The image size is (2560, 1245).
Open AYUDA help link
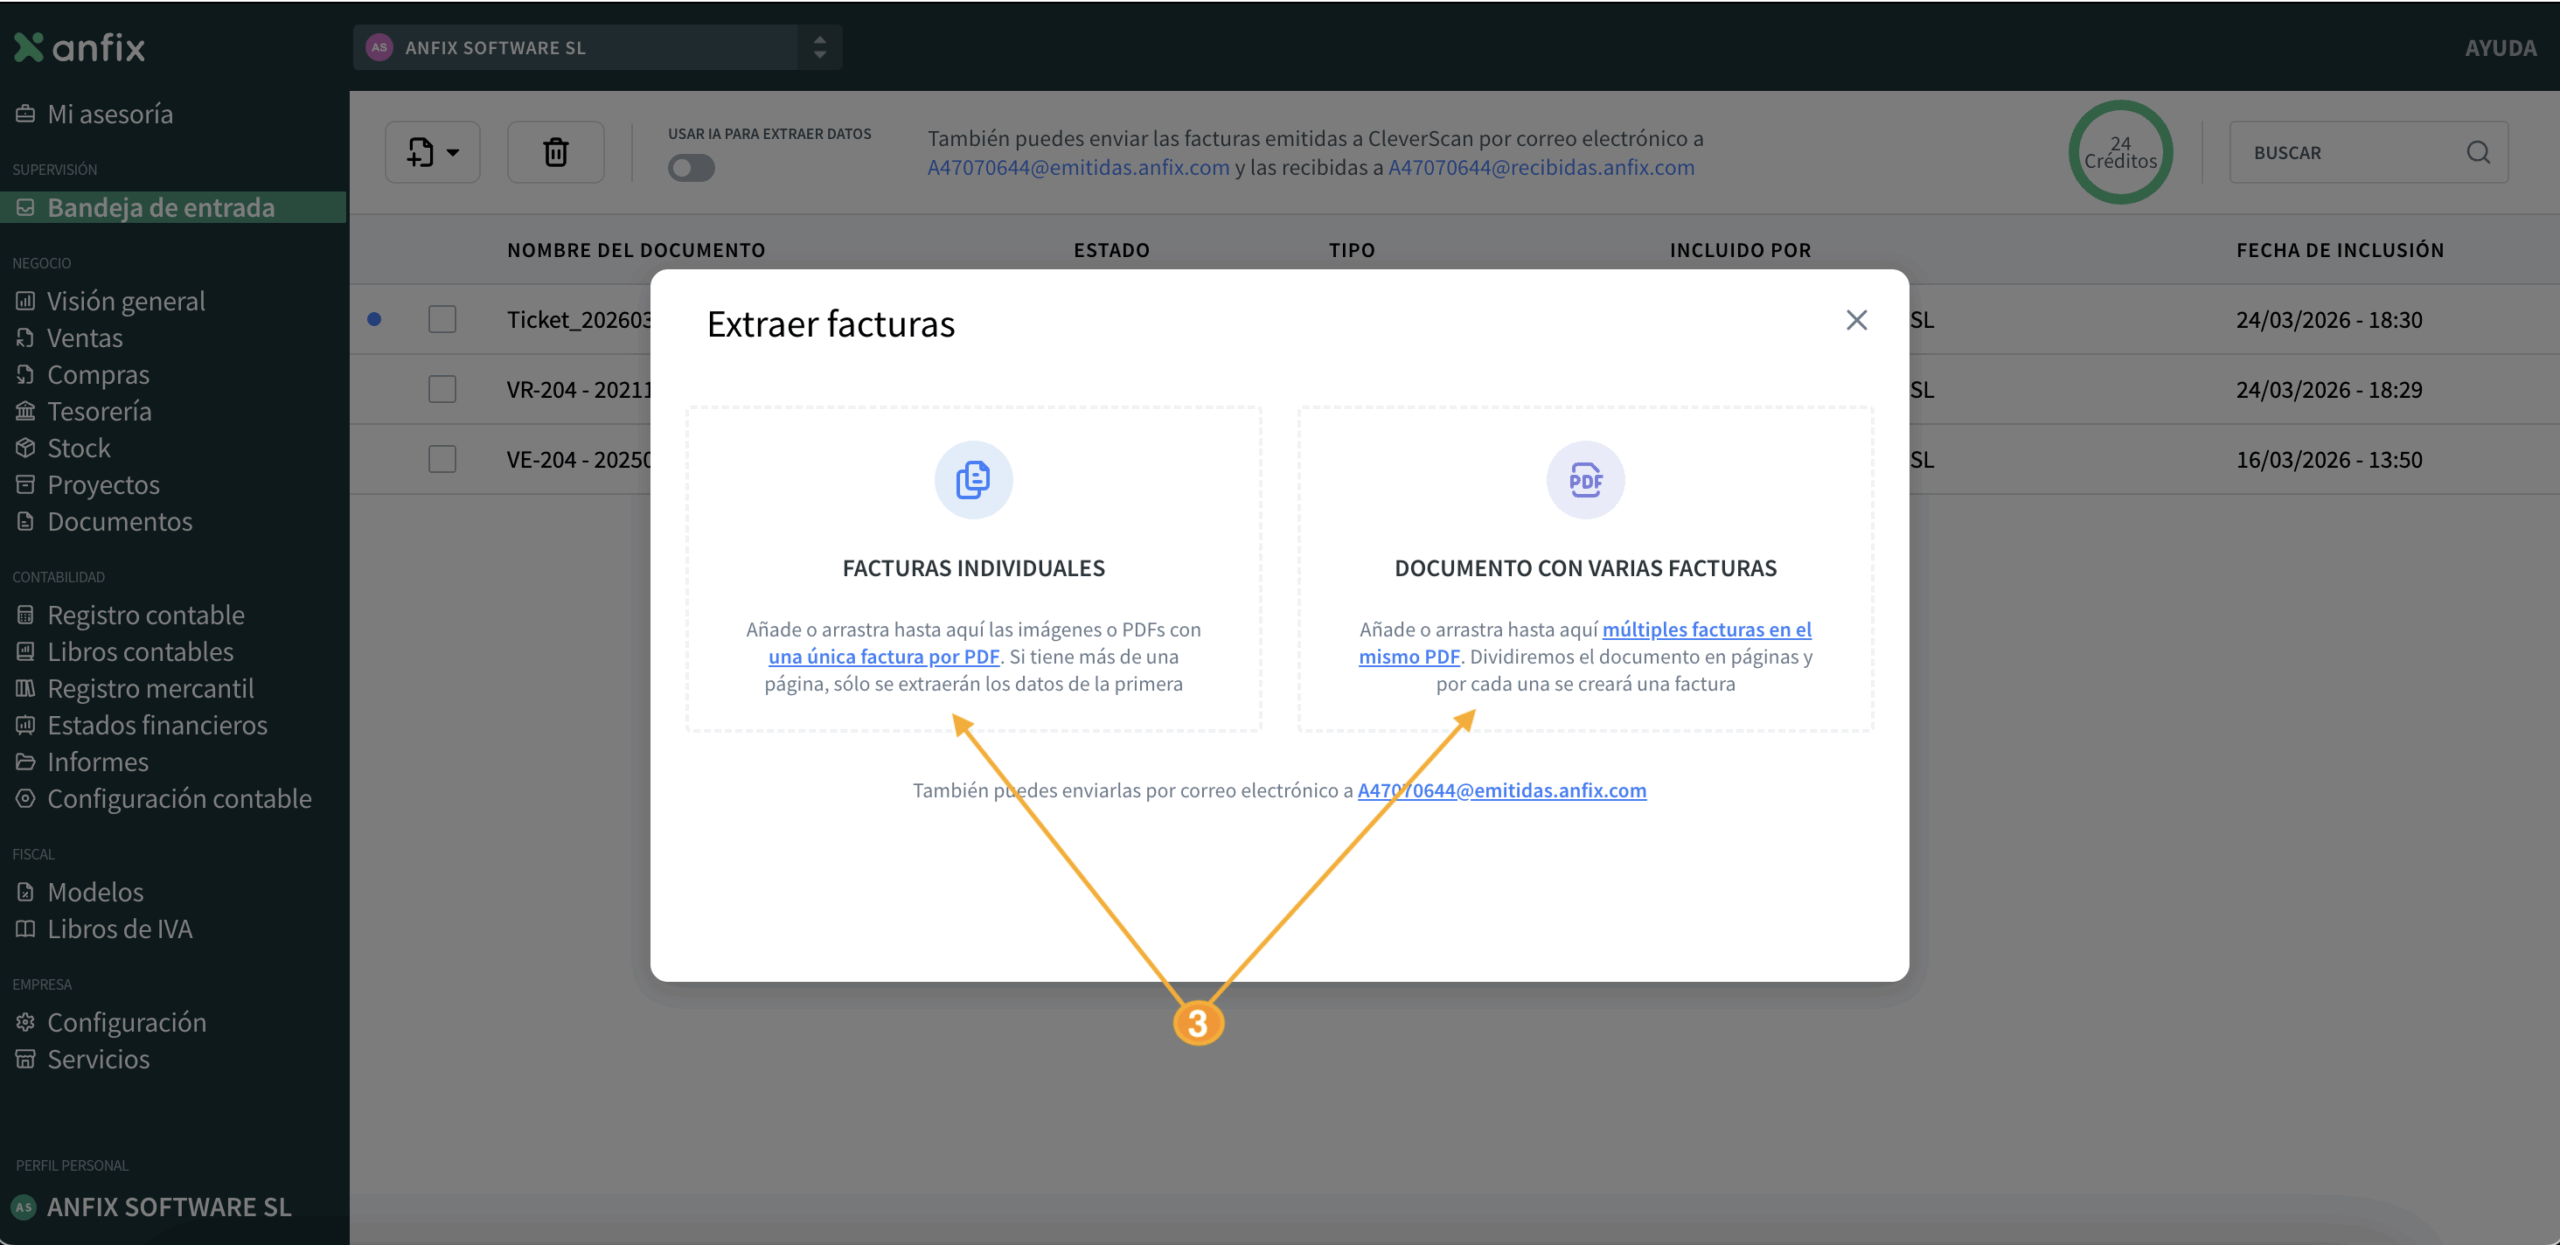[x=2500, y=48]
